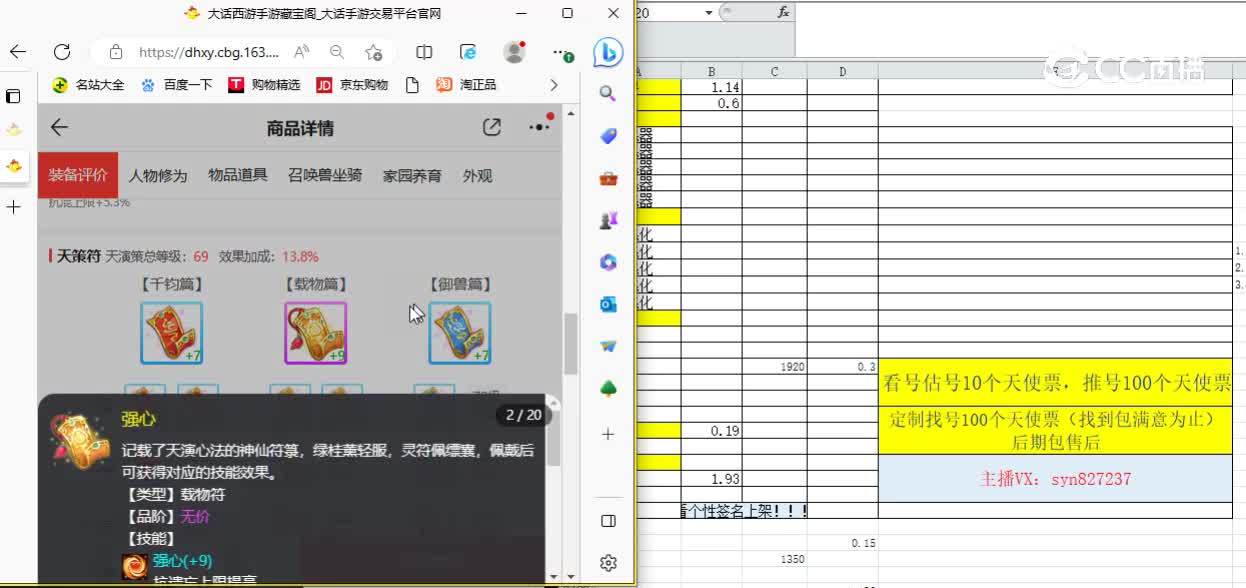Switch to 外观 tab
This screenshot has height=588, width=1246.
[477, 175]
